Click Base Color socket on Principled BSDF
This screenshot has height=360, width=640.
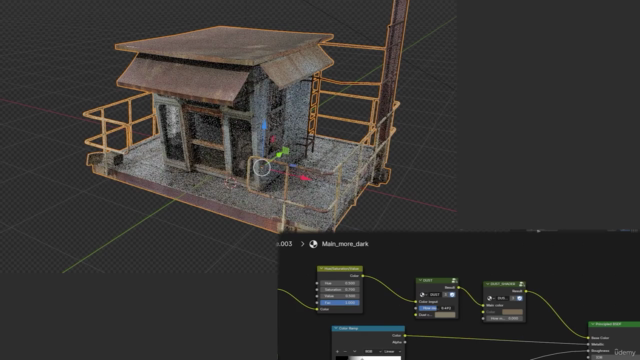(x=588, y=338)
